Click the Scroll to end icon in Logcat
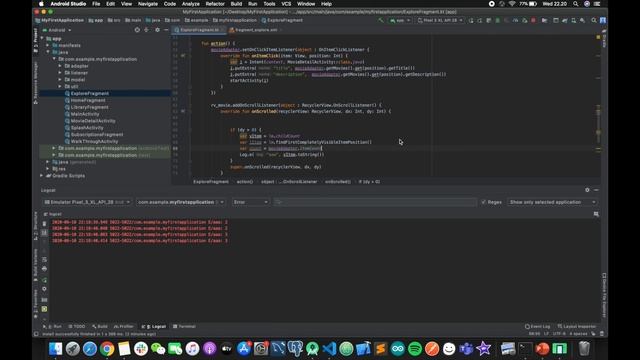The image size is (640, 360). [44, 233]
